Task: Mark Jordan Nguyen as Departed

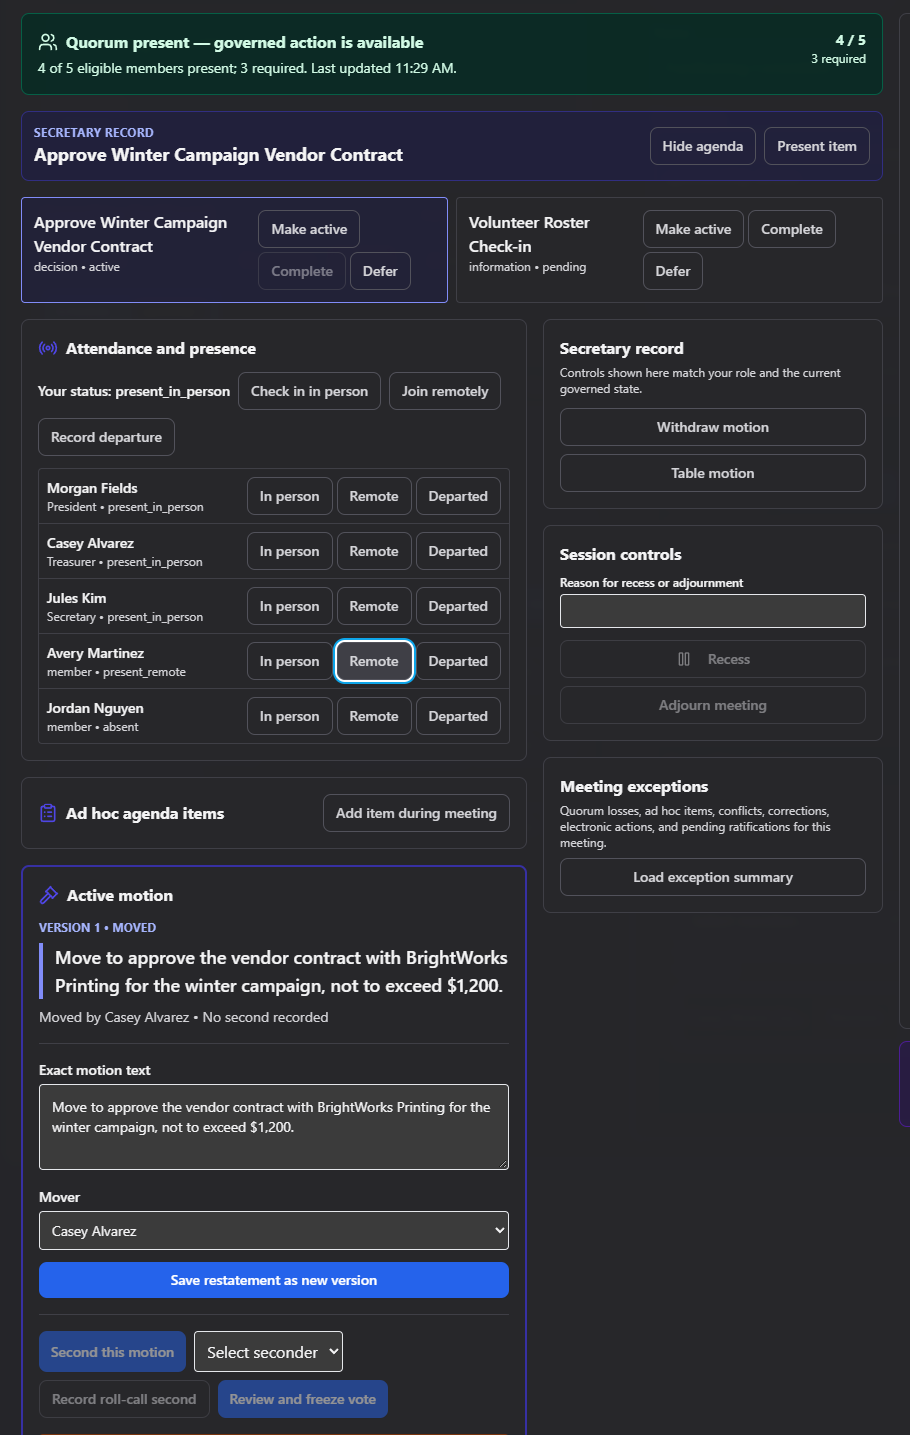Action: 458,716
